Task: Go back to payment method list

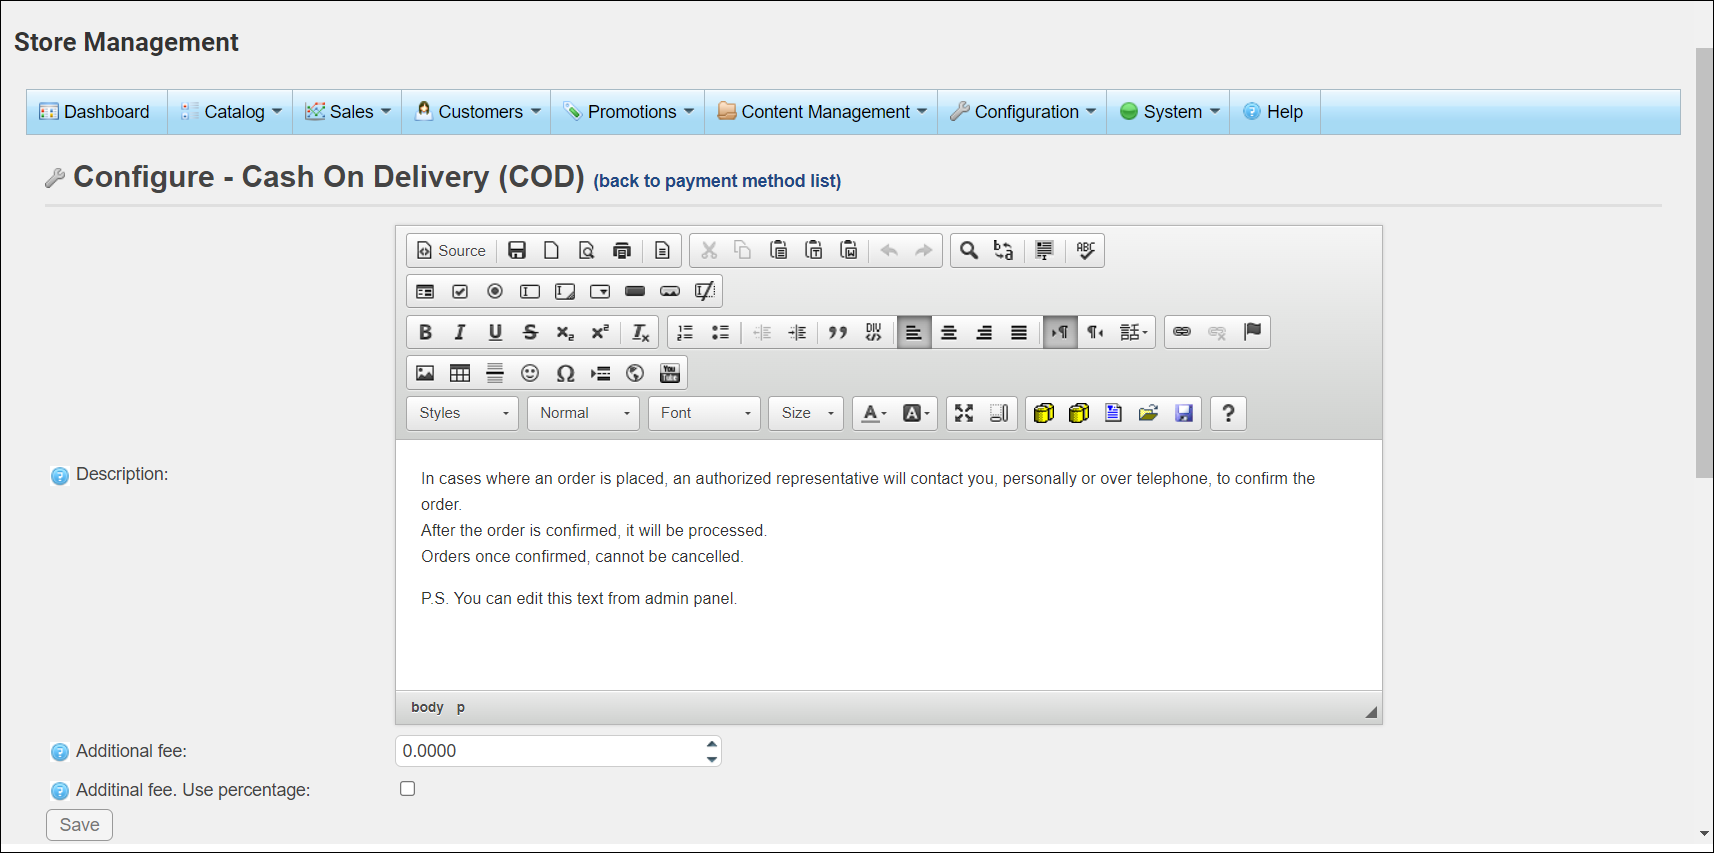Action: (x=717, y=181)
